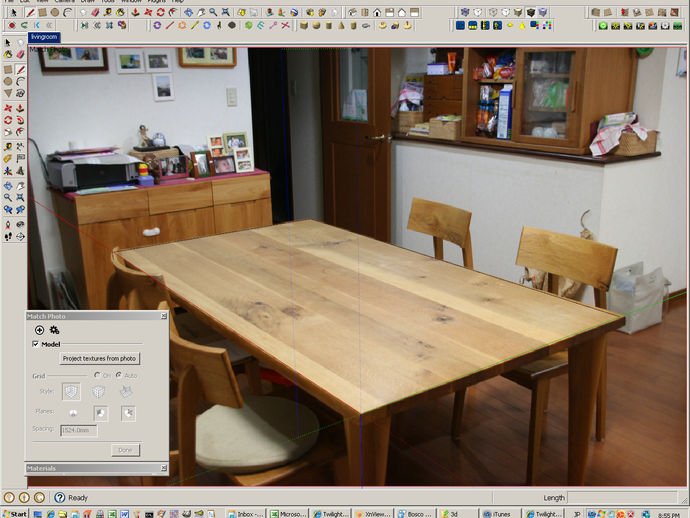Screen dimensions: 690x518
Task: Select the Axes tool
Action: point(8,171)
